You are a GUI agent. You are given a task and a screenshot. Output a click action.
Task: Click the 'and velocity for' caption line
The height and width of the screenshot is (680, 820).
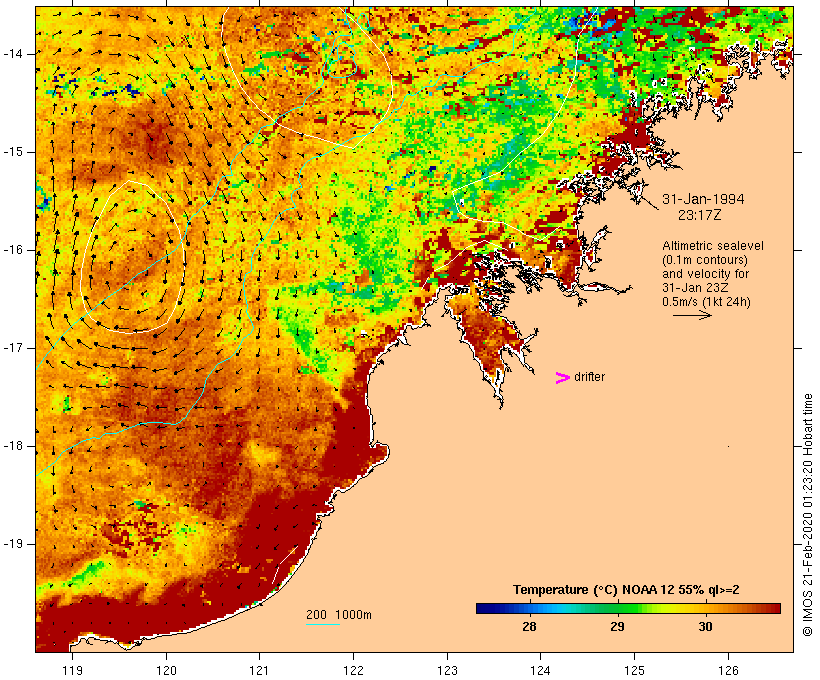point(705,274)
